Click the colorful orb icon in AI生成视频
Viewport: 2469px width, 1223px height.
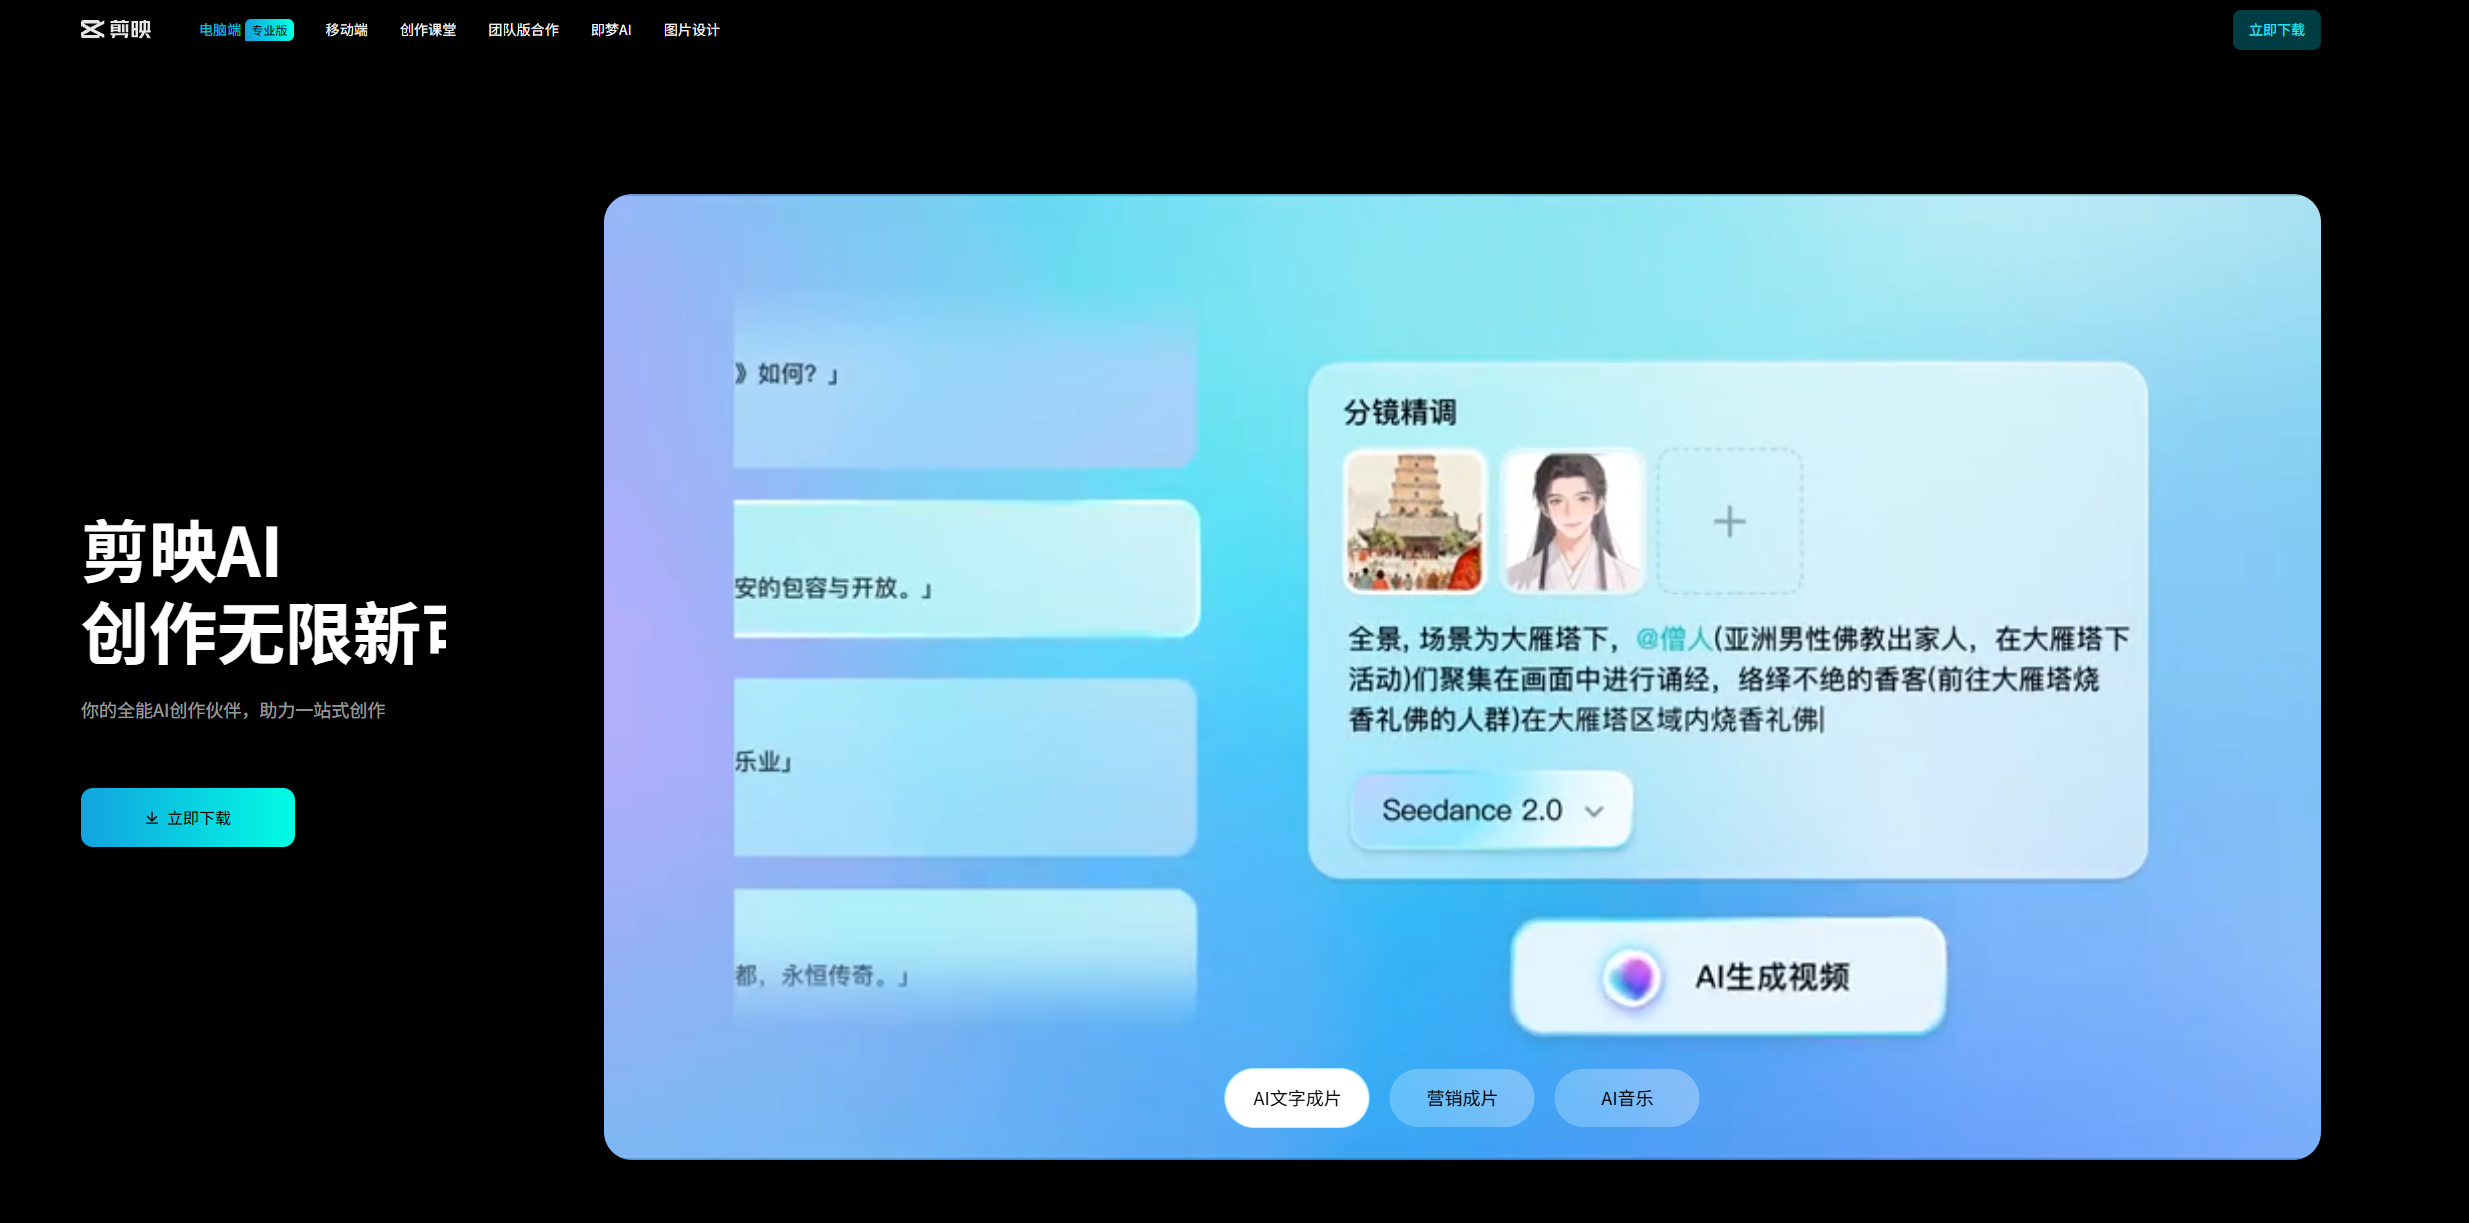pyautogui.click(x=1632, y=977)
